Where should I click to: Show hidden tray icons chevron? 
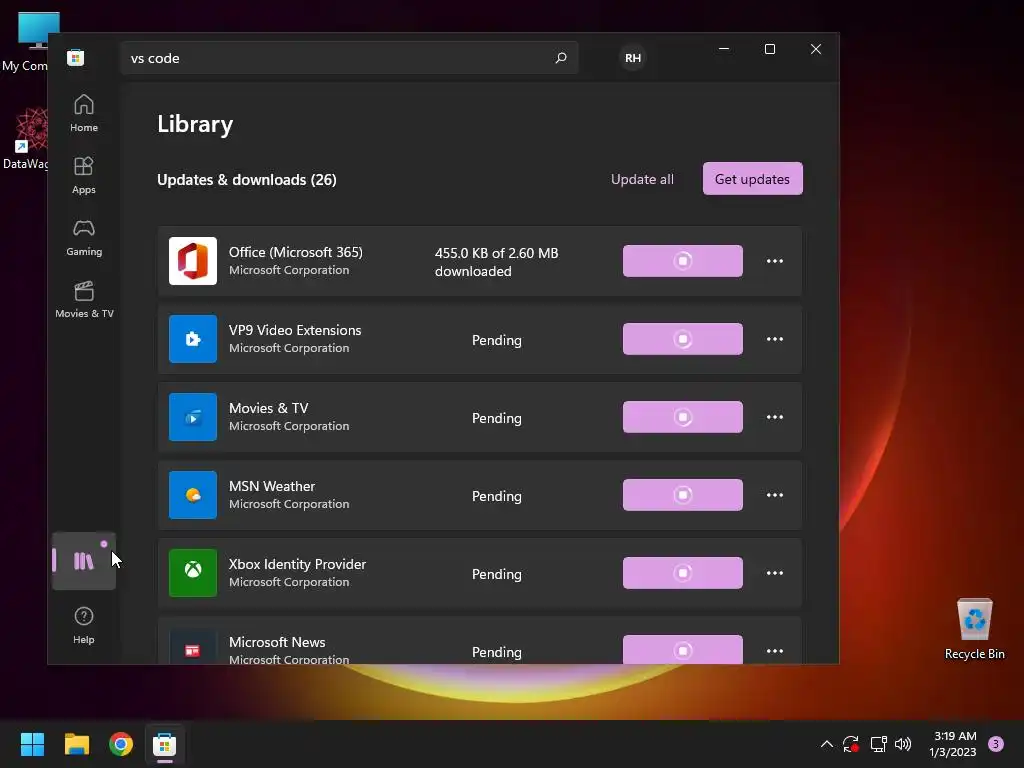pos(826,744)
